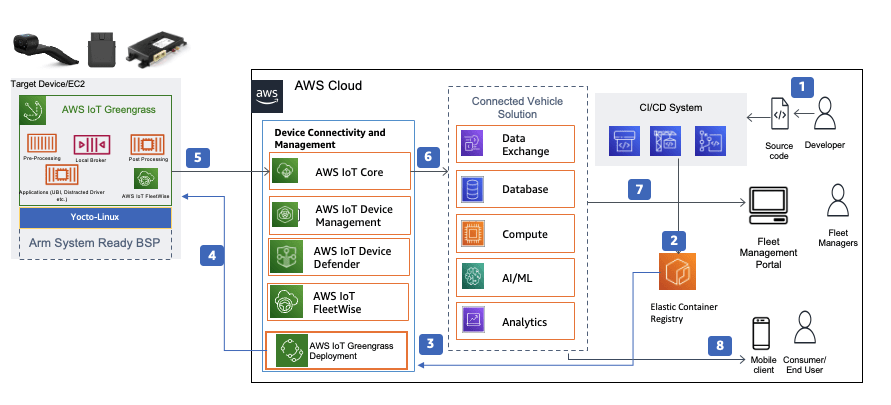
Task: Click the Mobile client phone icon
Action: pyautogui.click(x=761, y=333)
